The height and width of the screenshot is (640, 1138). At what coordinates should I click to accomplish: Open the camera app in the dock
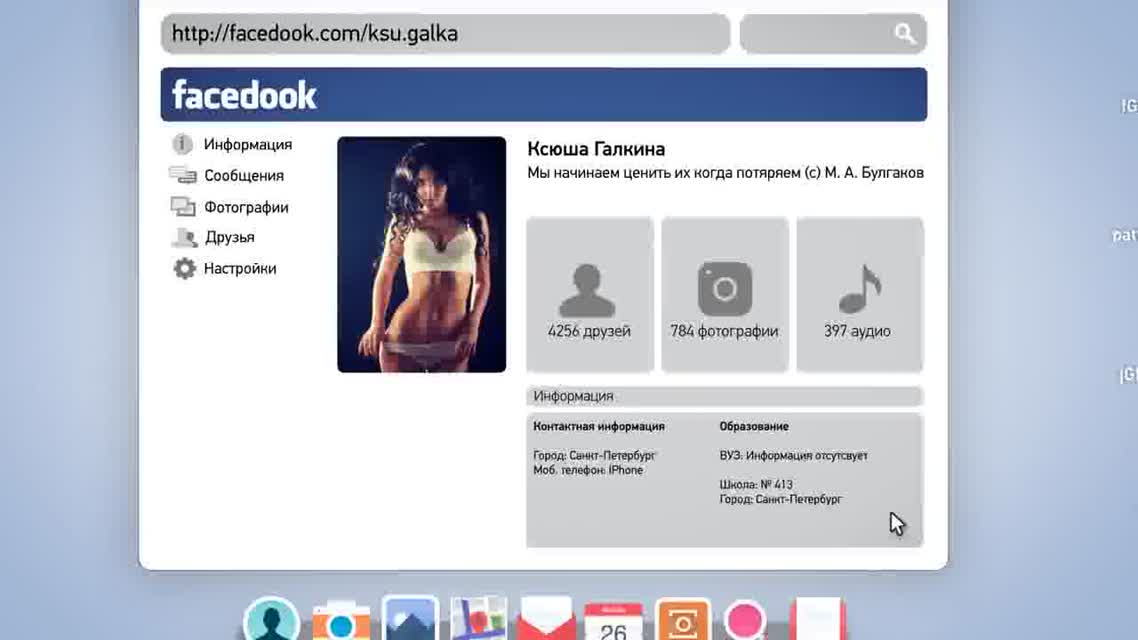pyautogui.click(x=341, y=621)
